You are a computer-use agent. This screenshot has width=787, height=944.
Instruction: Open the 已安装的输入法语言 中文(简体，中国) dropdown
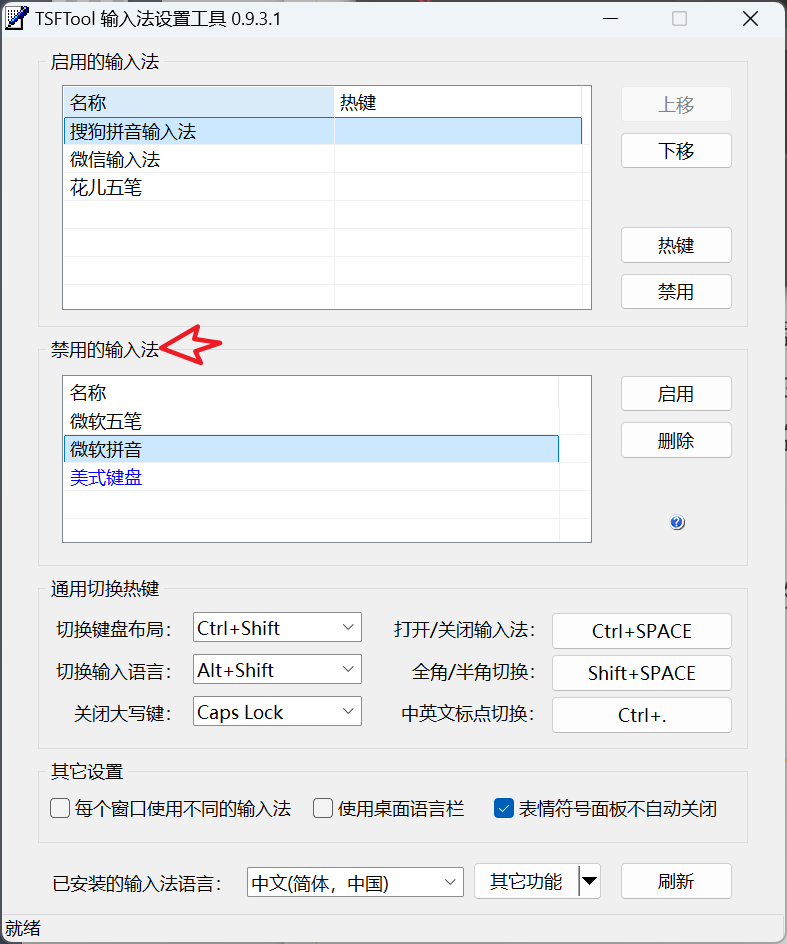(x=355, y=882)
